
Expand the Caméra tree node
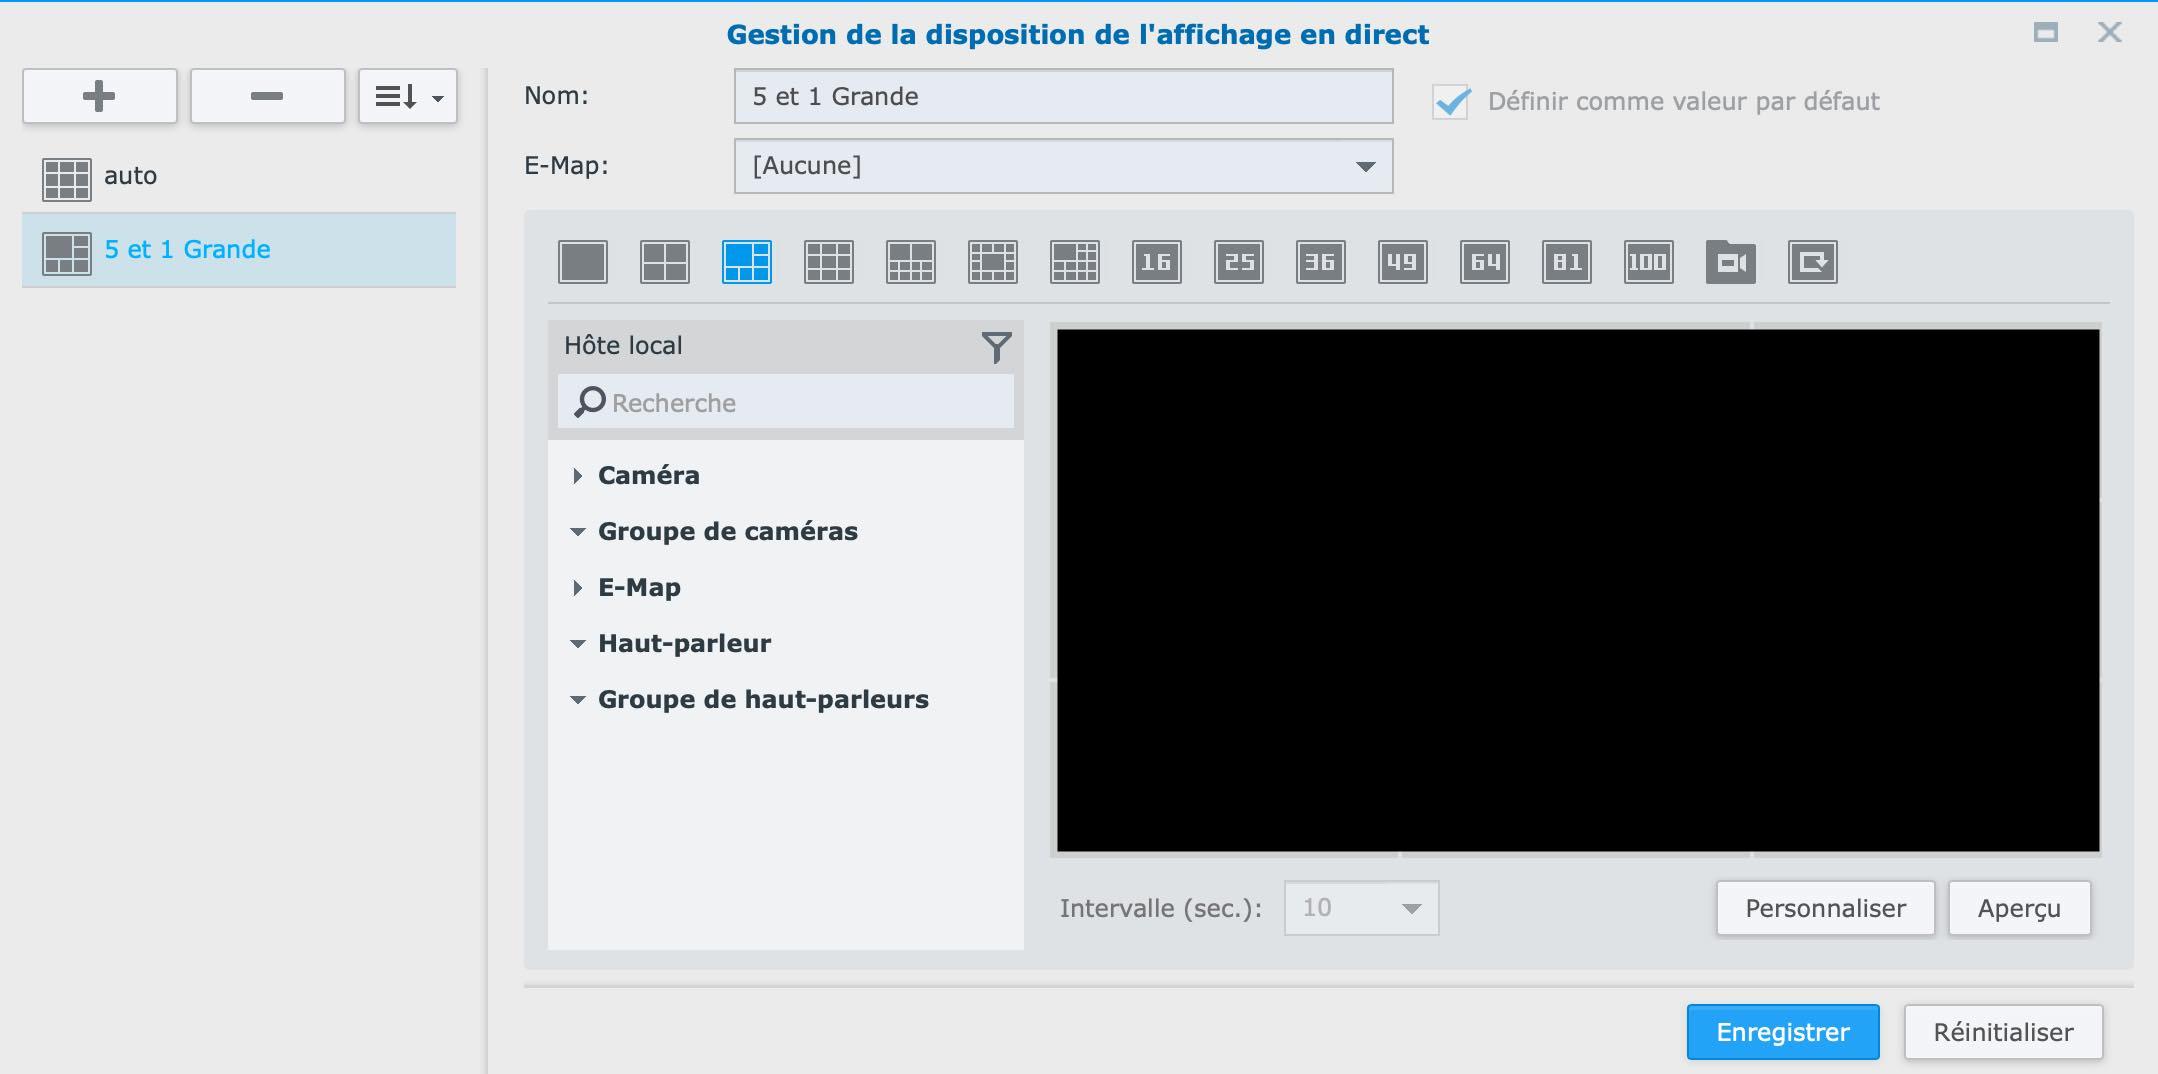(577, 476)
